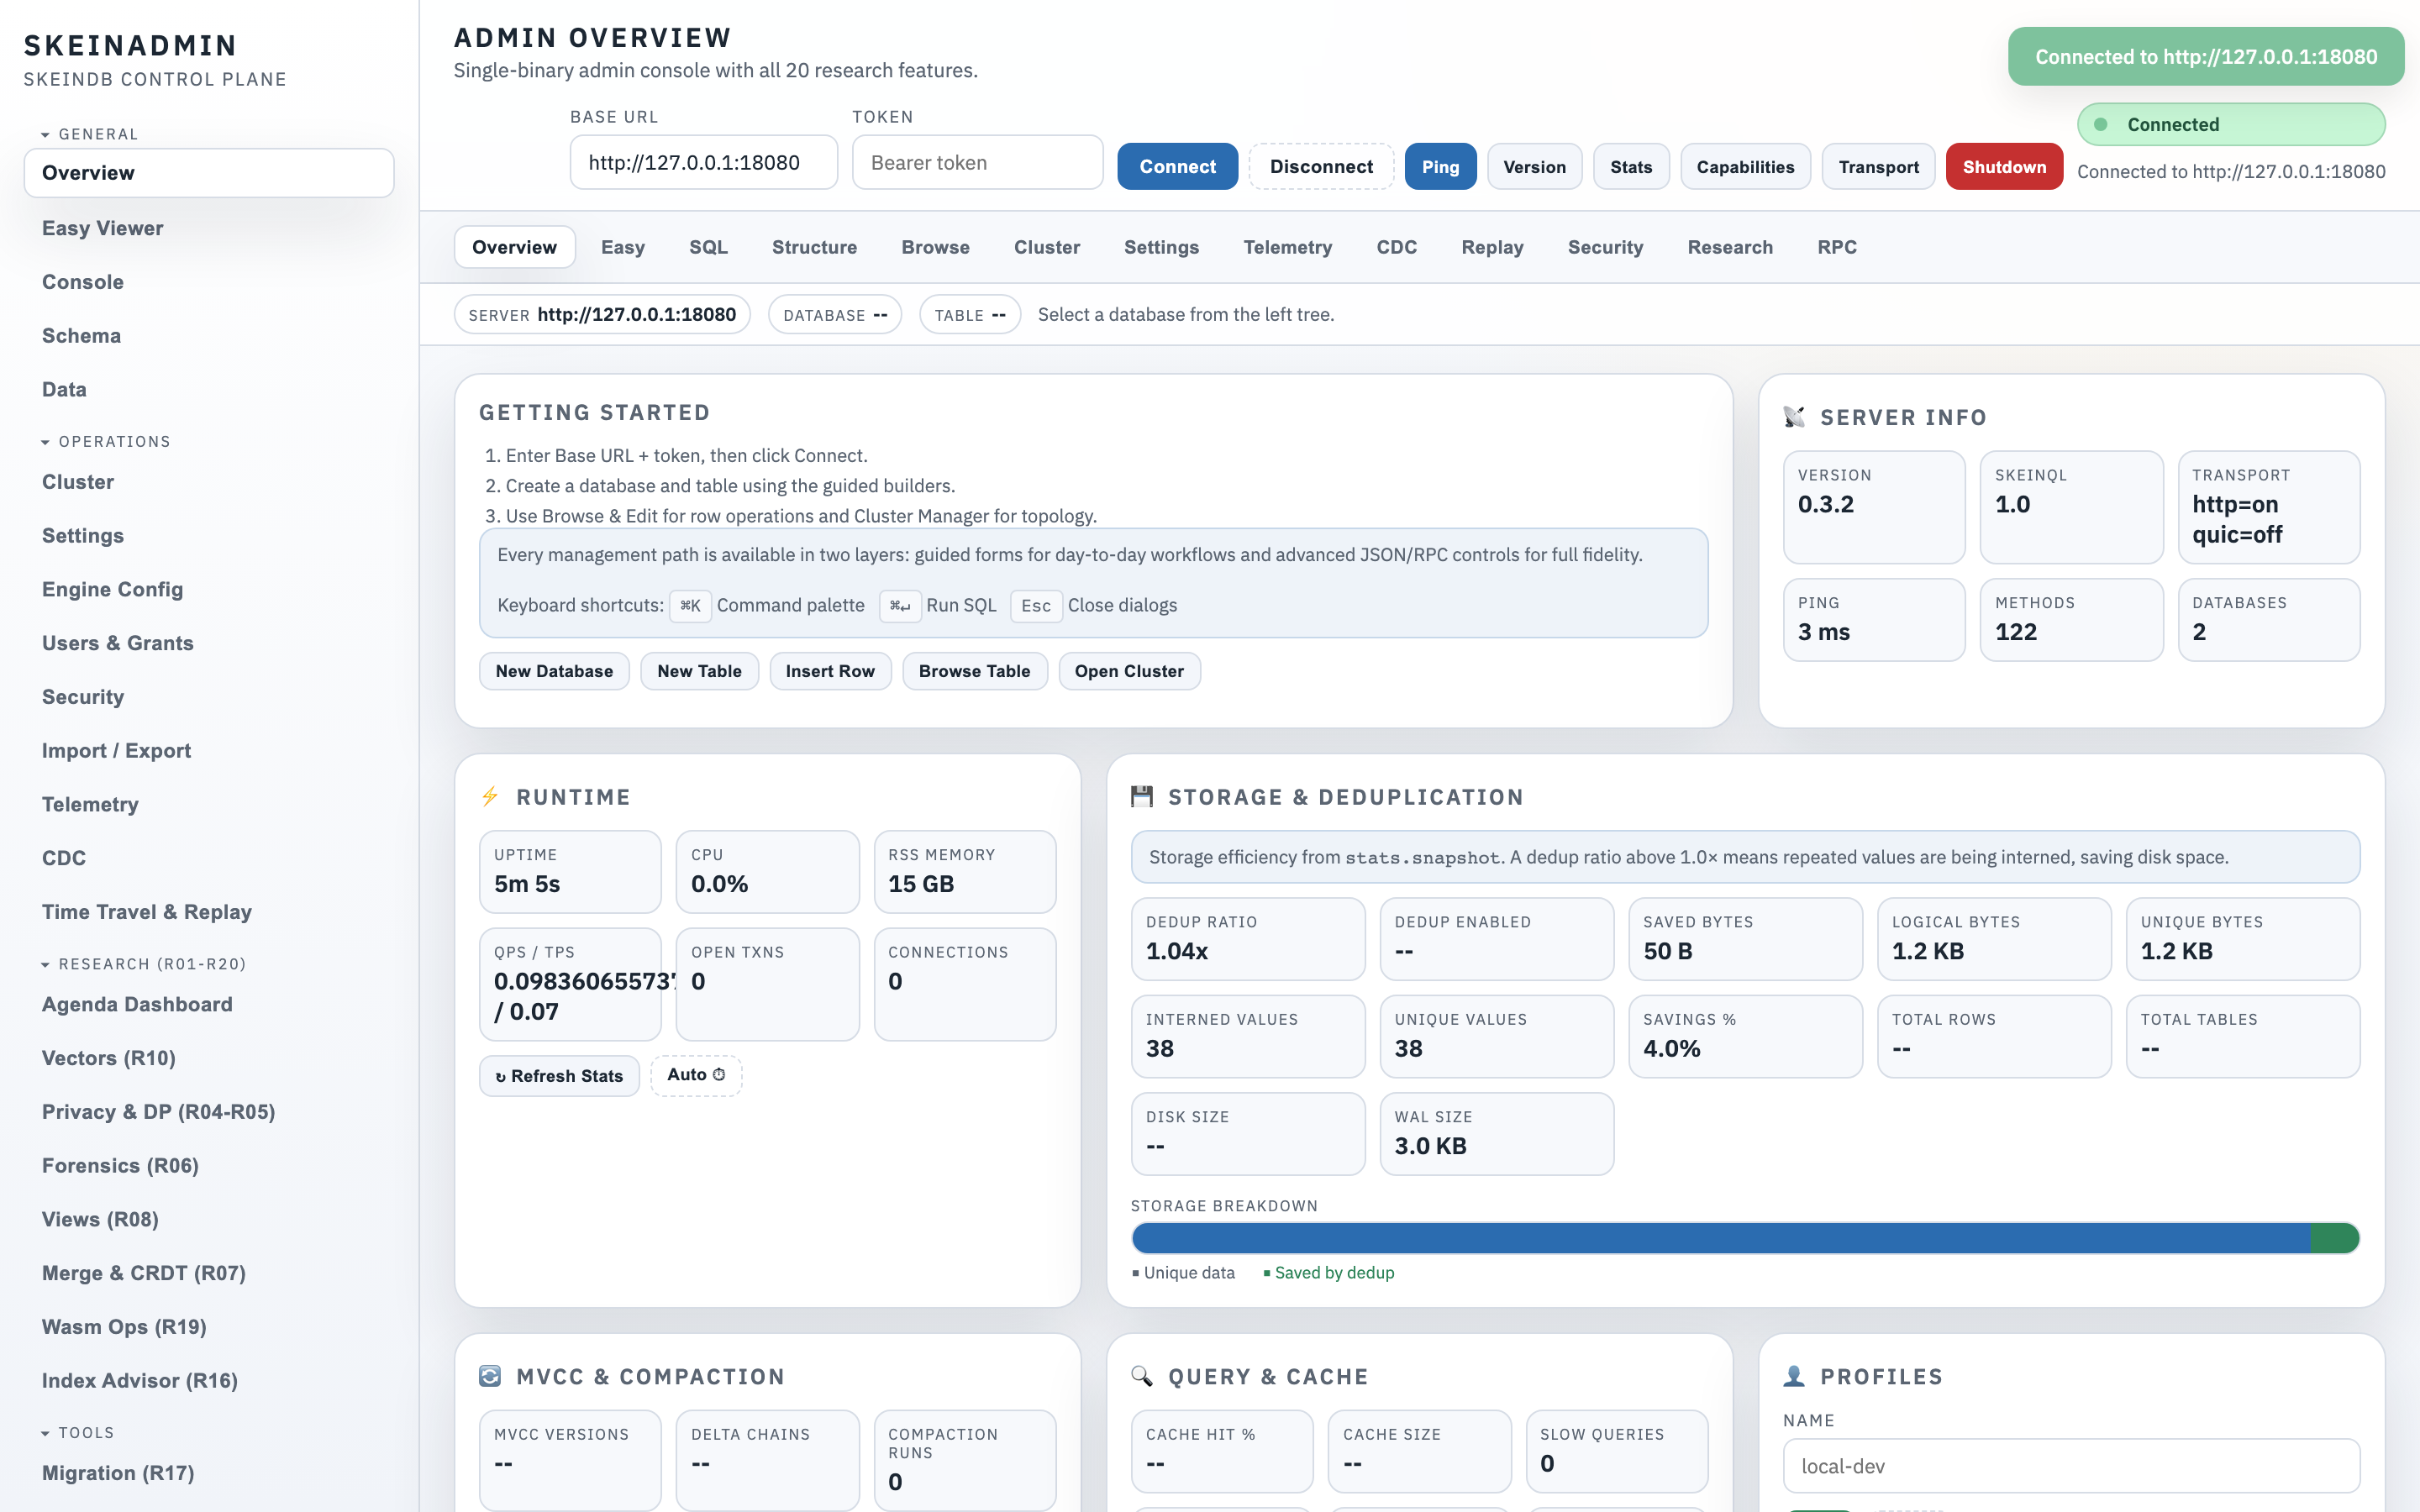The height and width of the screenshot is (1512, 2420).
Task: Click the green saved-by-dedup bar segment
Action: pos(2335,1238)
